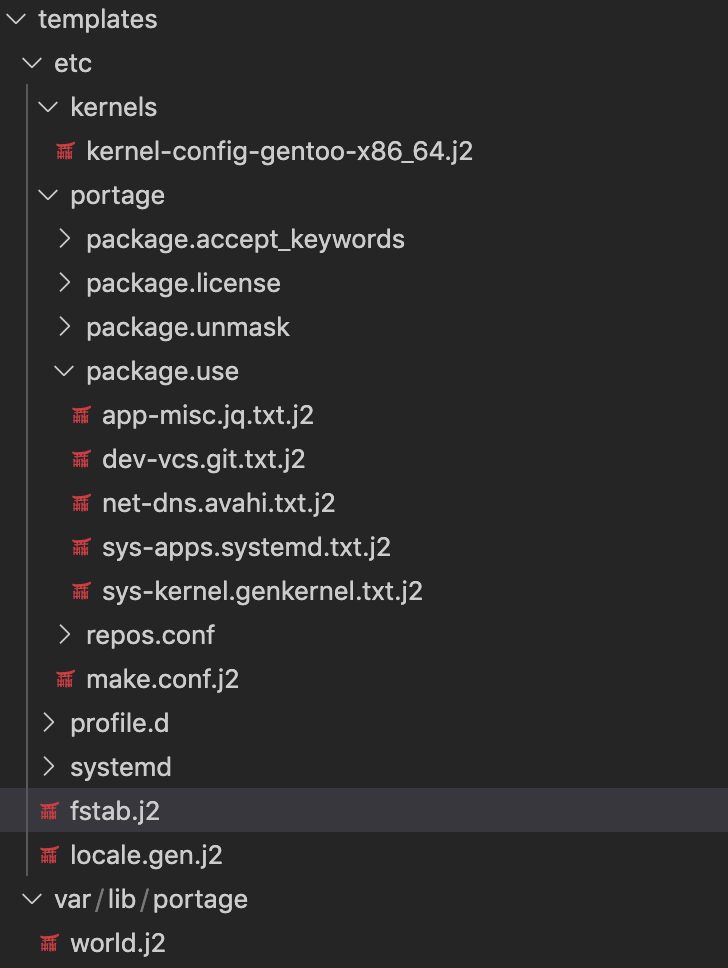Screen dimensions: 728x968
Task: Click the Jinja icon beside kernel-config-gentoo-x86_64.j2
Action: tap(65, 151)
